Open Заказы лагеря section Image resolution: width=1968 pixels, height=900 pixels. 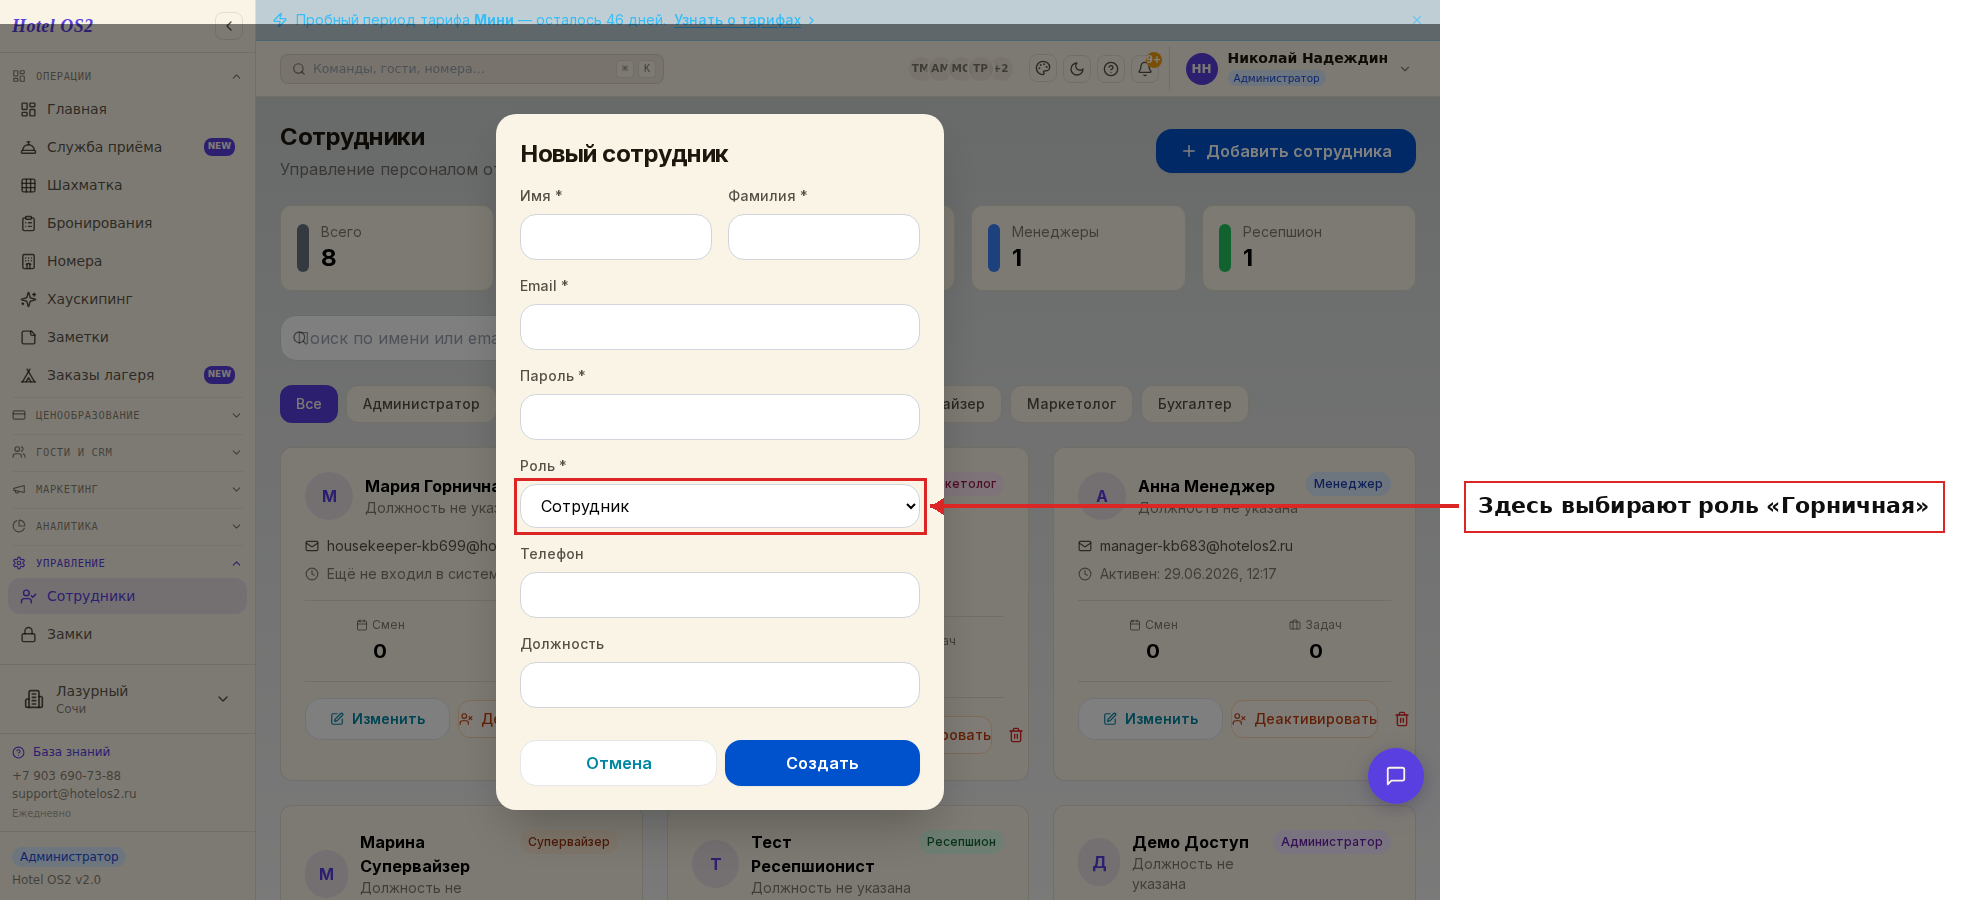pyautogui.click(x=127, y=375)
